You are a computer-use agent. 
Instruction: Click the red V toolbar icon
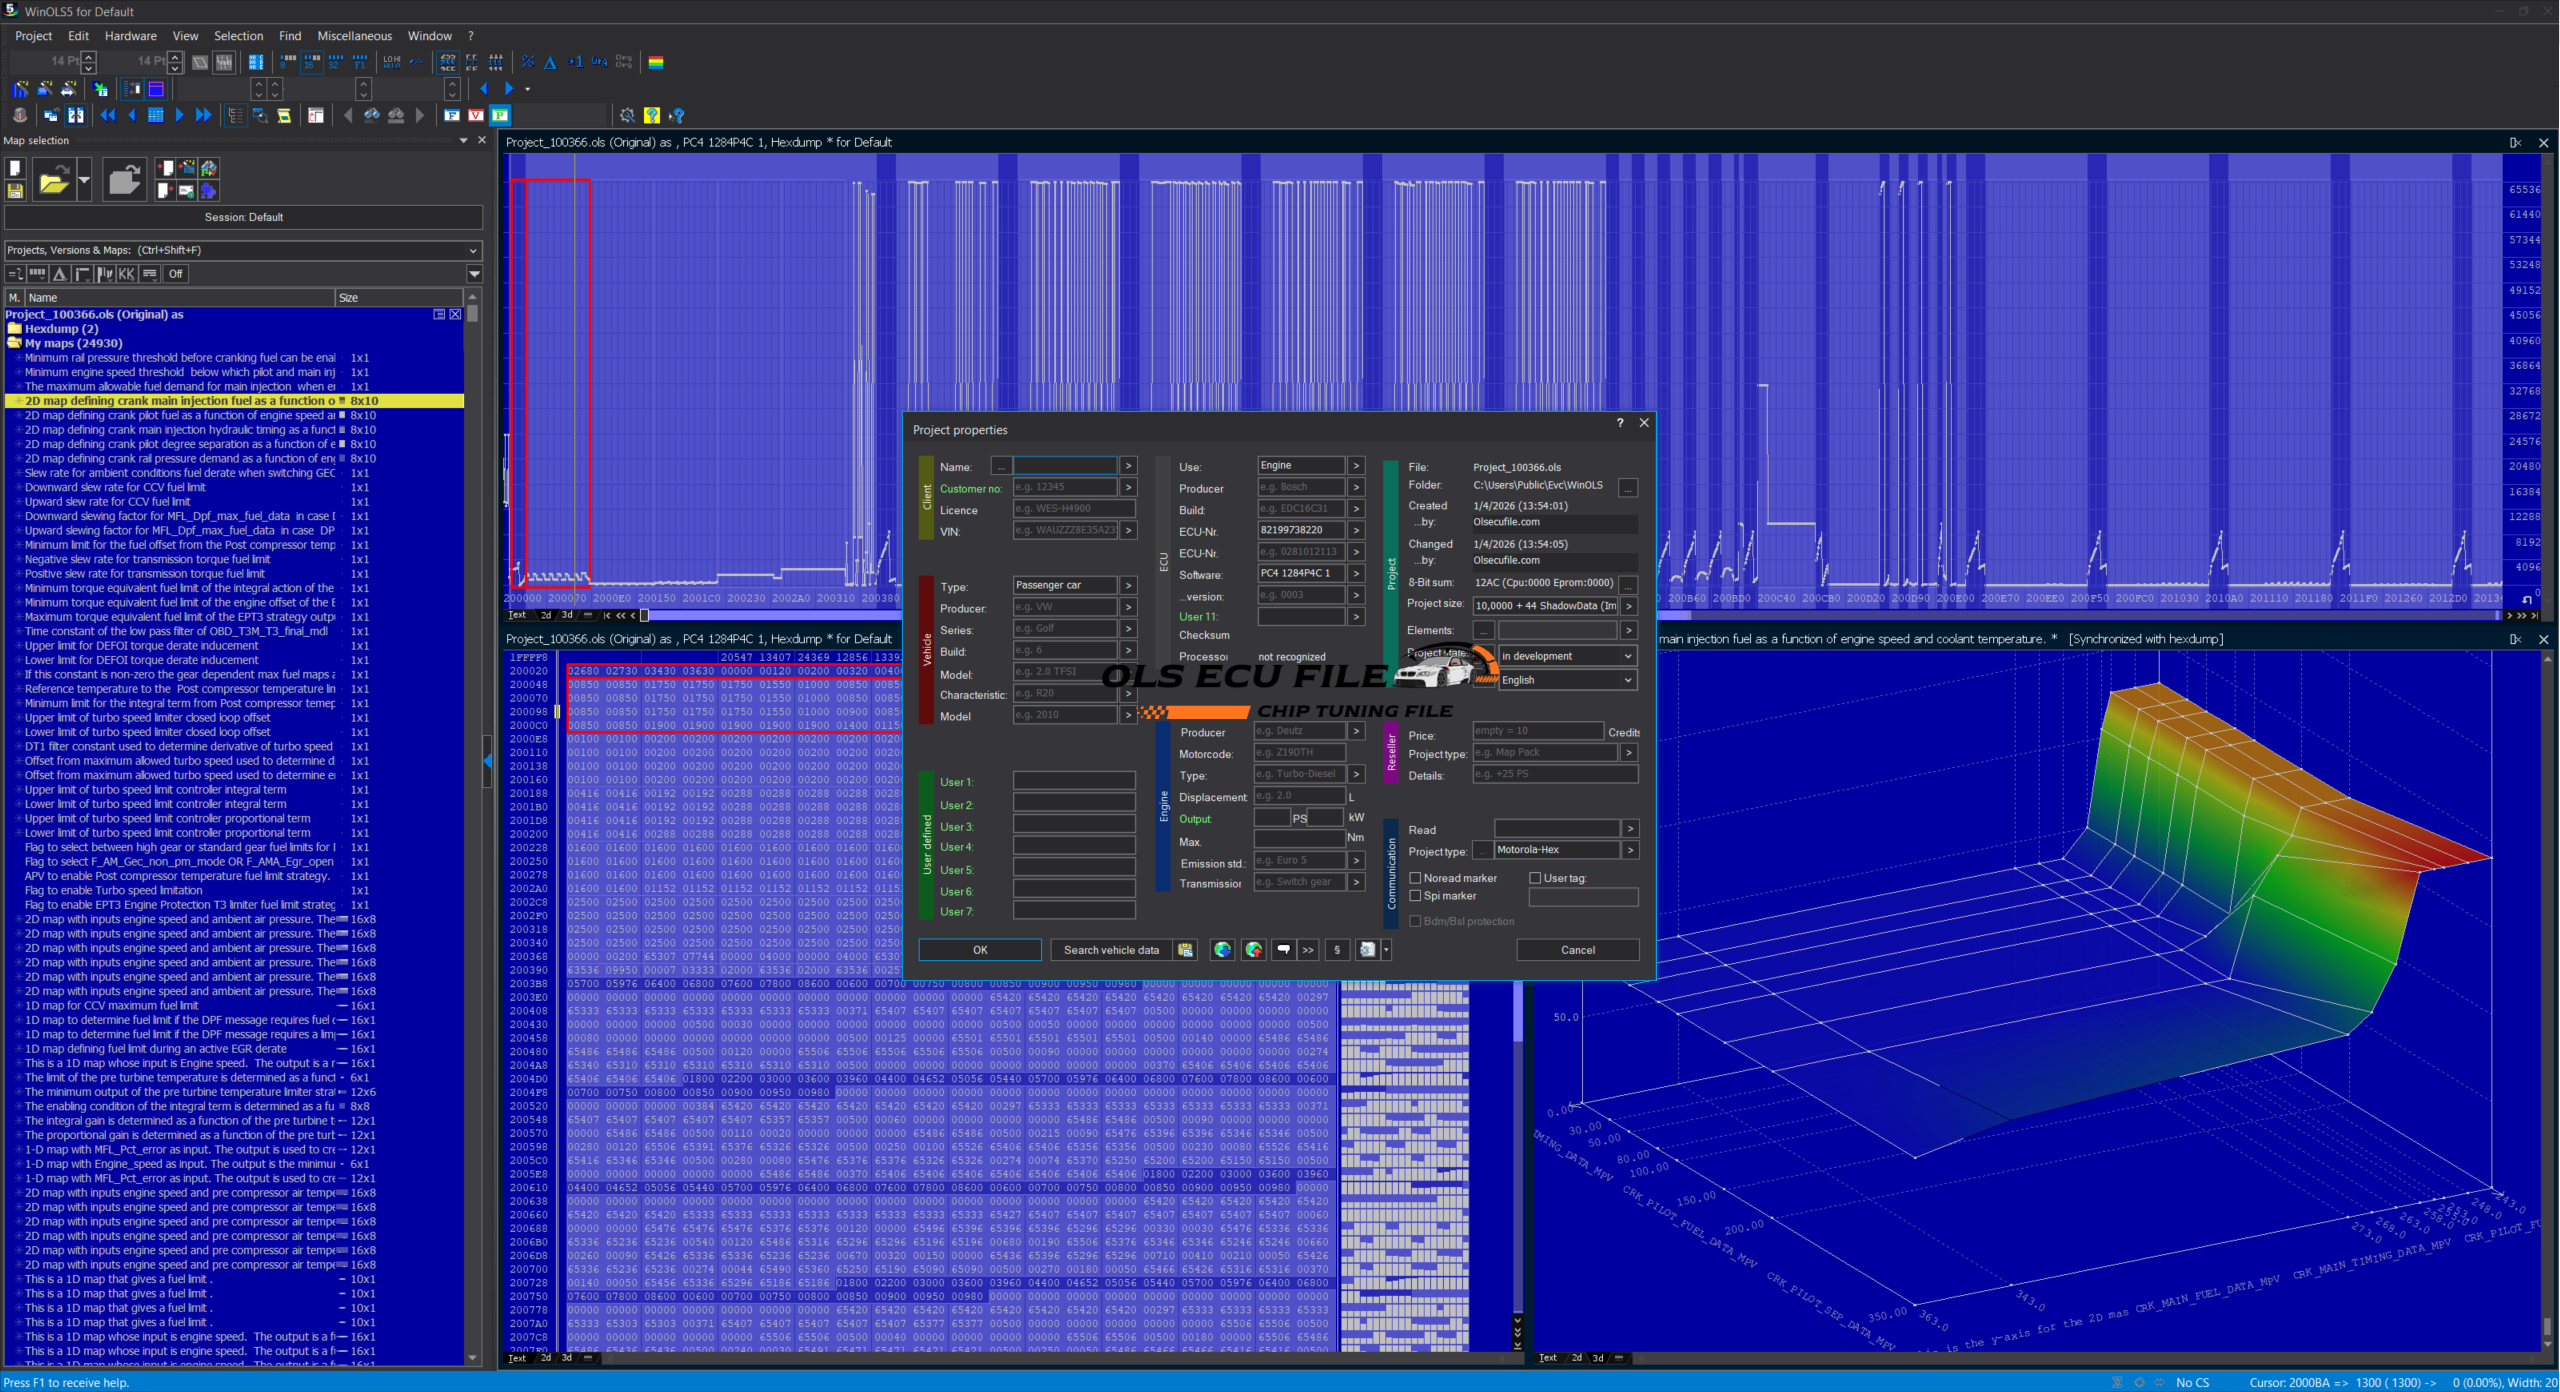point(476,115)
